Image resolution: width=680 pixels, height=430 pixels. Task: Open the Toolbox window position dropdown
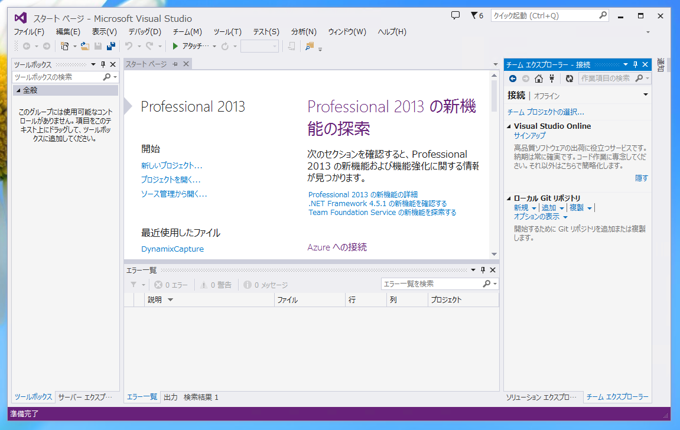[x=93, y=64]
